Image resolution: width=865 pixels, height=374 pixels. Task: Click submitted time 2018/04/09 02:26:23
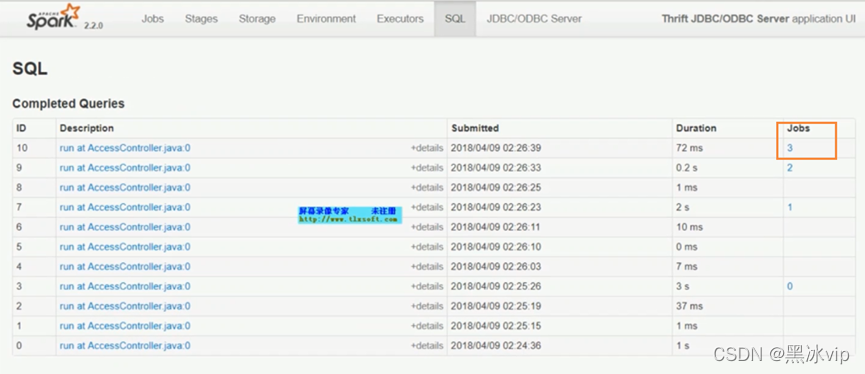(x=496, y=207)
